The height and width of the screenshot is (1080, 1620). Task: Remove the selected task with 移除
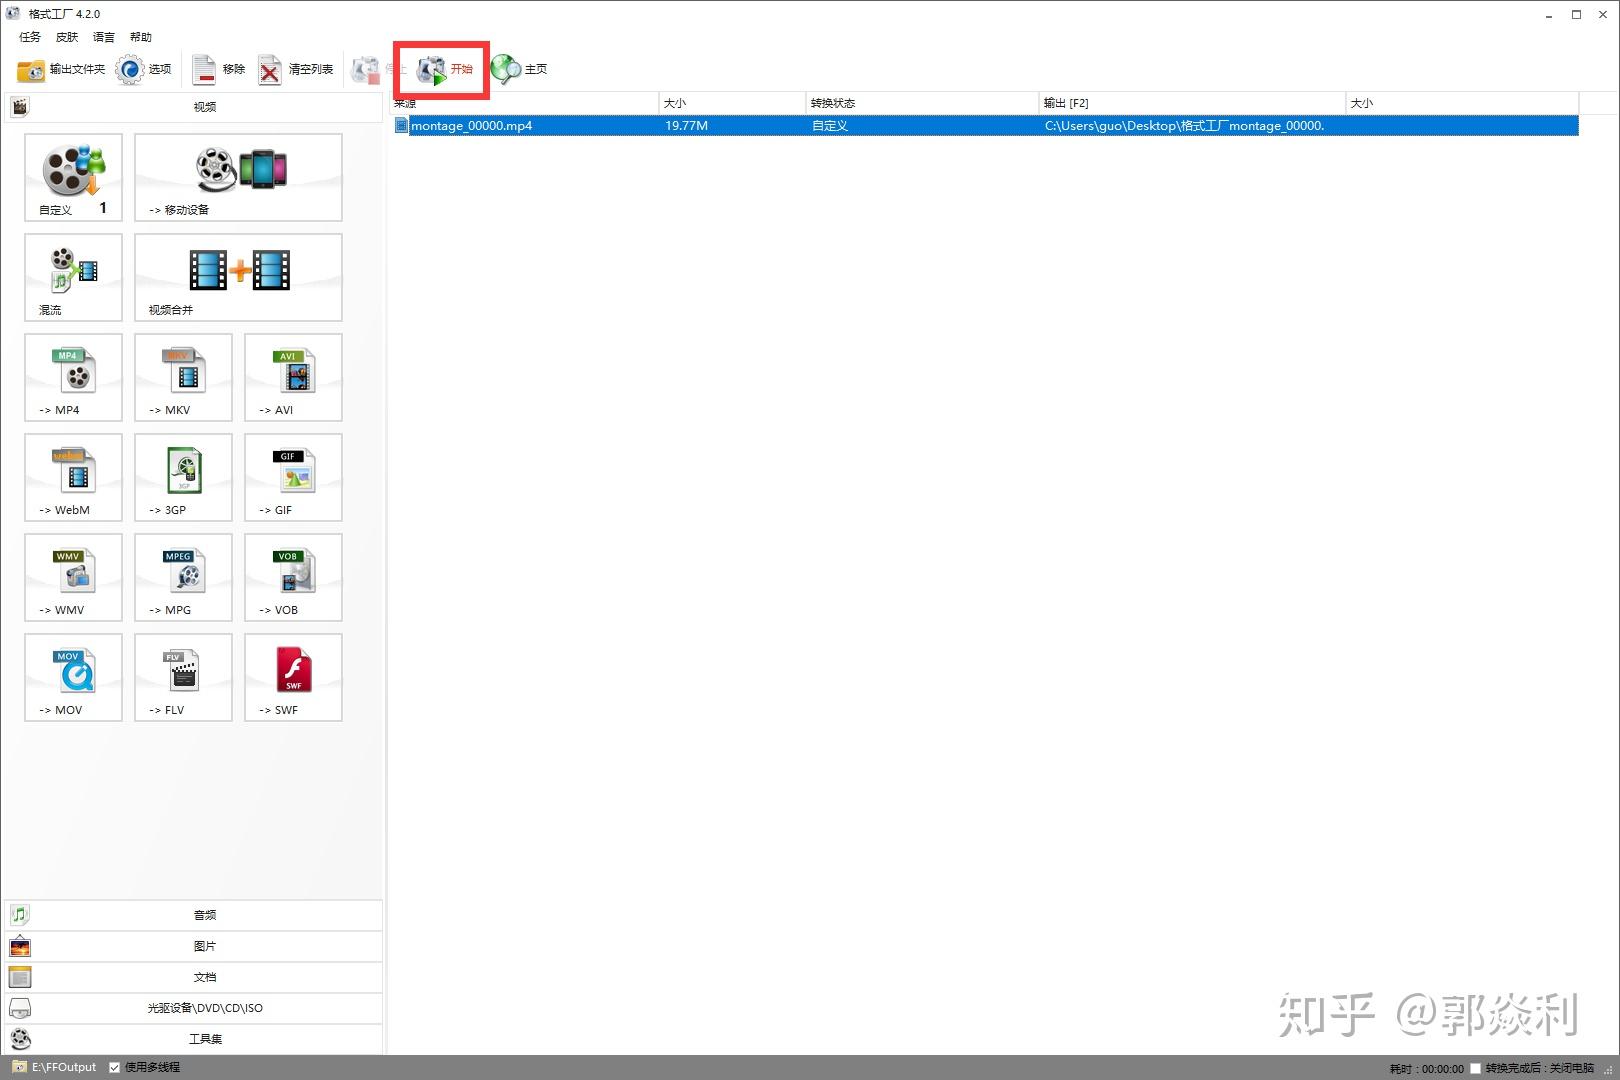(x=219, y=69)
